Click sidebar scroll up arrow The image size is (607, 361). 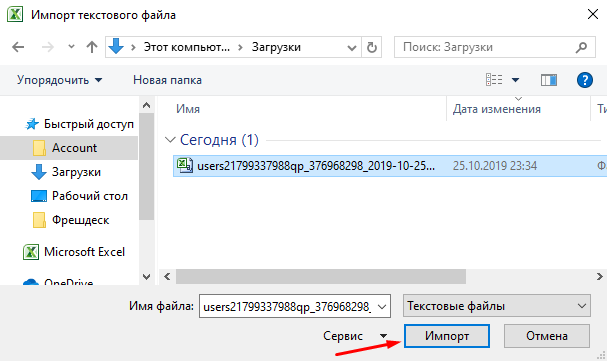point(146,105)
